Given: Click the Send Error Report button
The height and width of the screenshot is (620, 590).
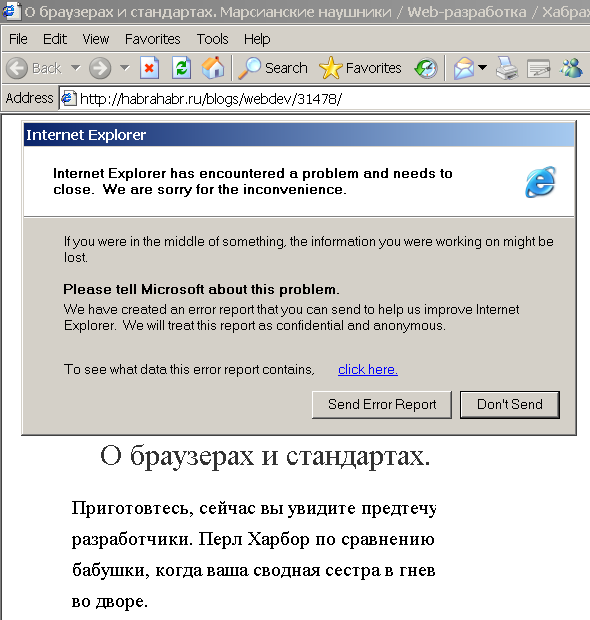Looking at the screenshot, I should 382,405.
